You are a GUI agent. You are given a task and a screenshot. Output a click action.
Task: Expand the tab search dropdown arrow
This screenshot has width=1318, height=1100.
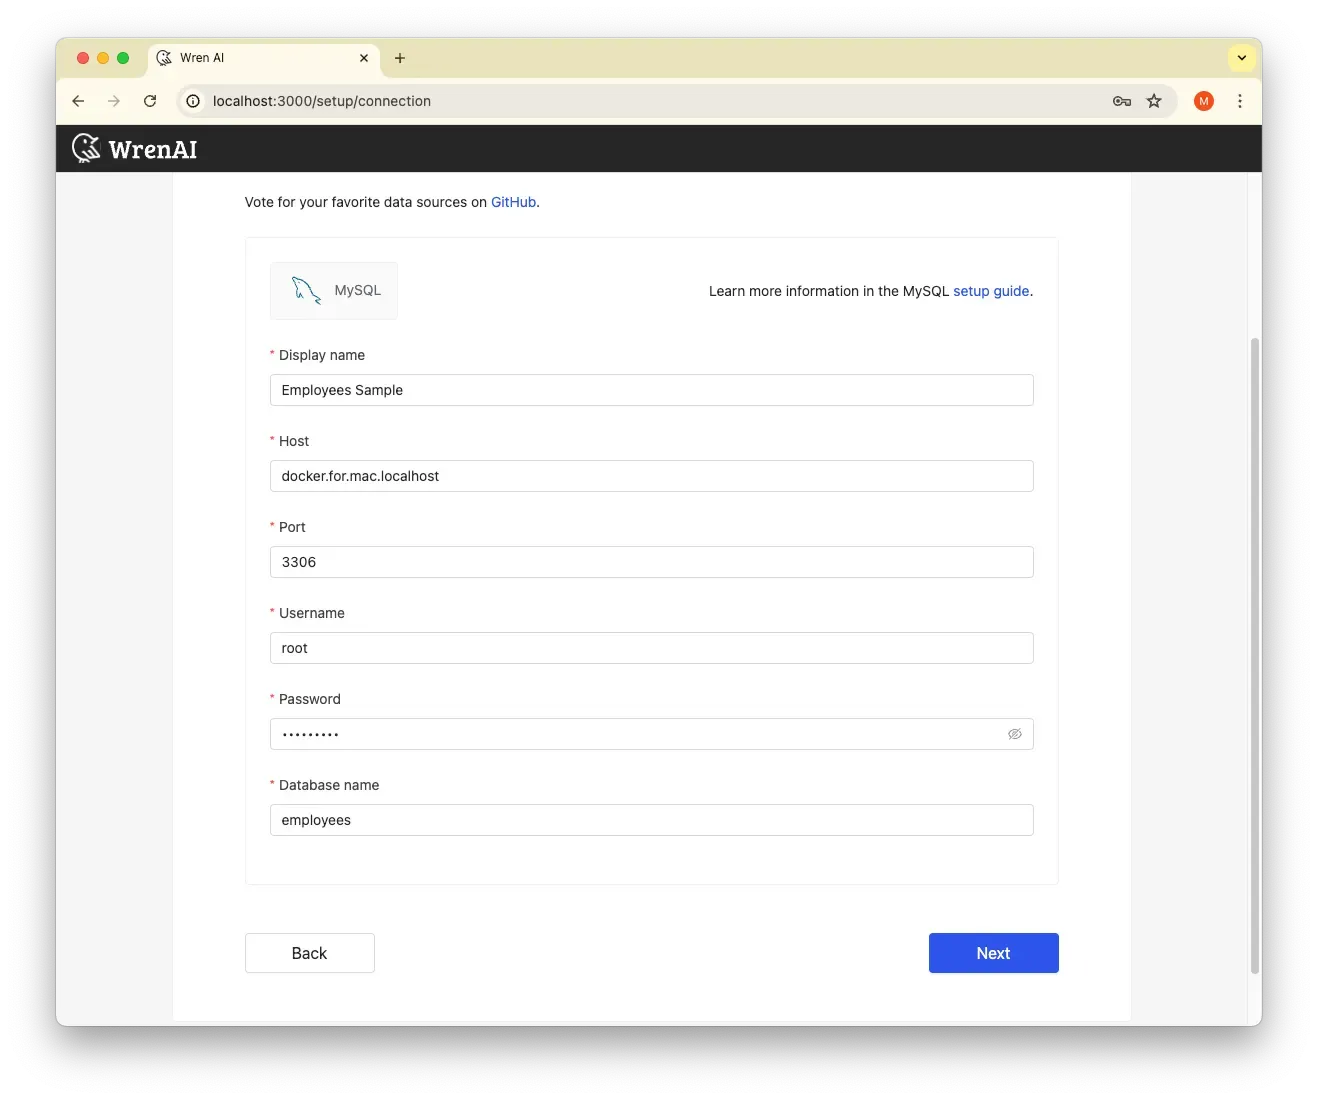1242,58
